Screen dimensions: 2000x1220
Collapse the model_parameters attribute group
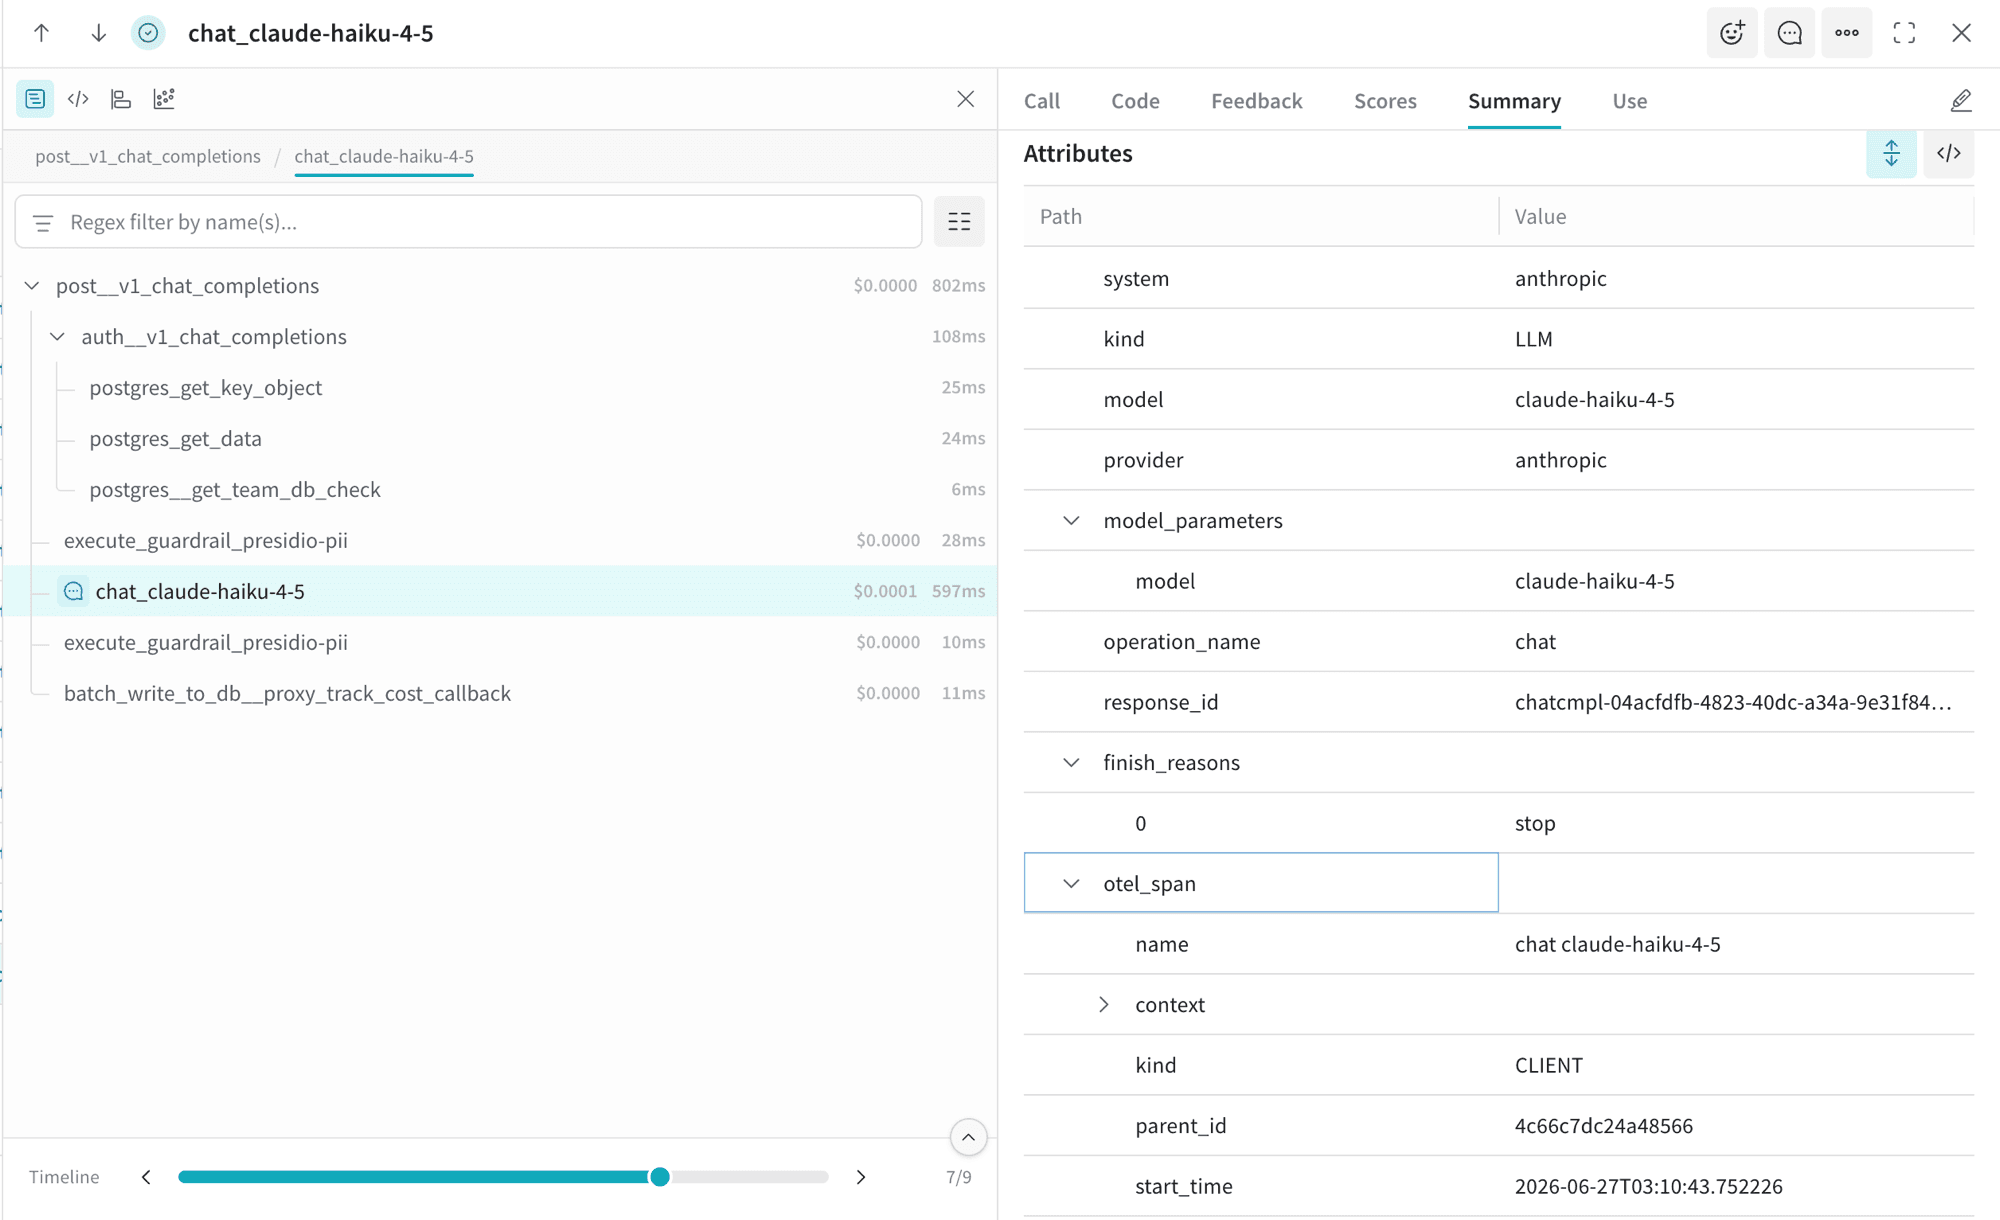pos(1071,521)
